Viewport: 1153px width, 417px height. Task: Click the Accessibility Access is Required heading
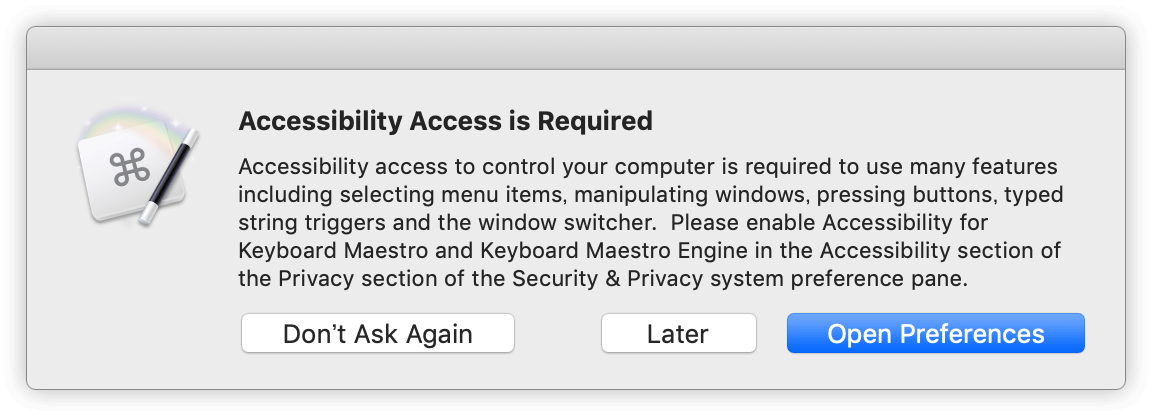445,121
